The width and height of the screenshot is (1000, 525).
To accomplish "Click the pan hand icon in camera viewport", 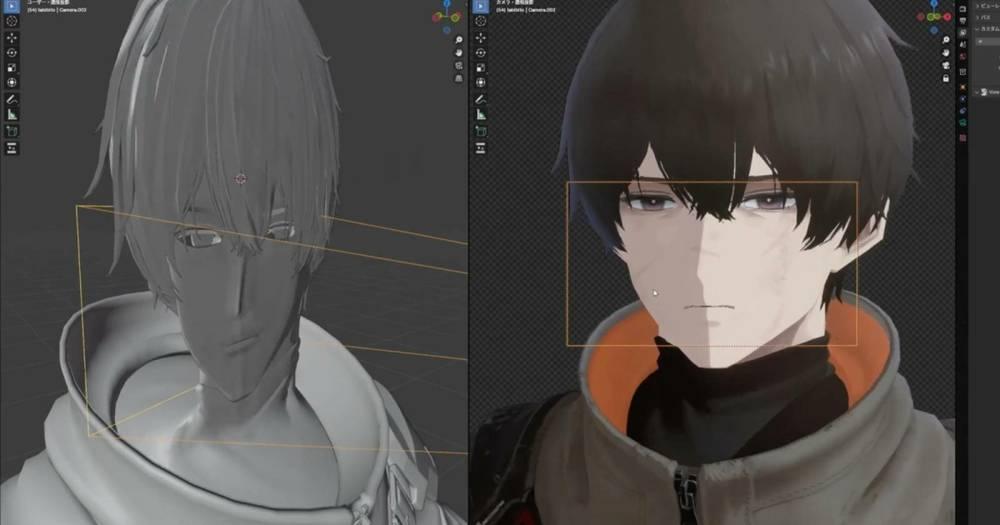I will click(946, 53).
